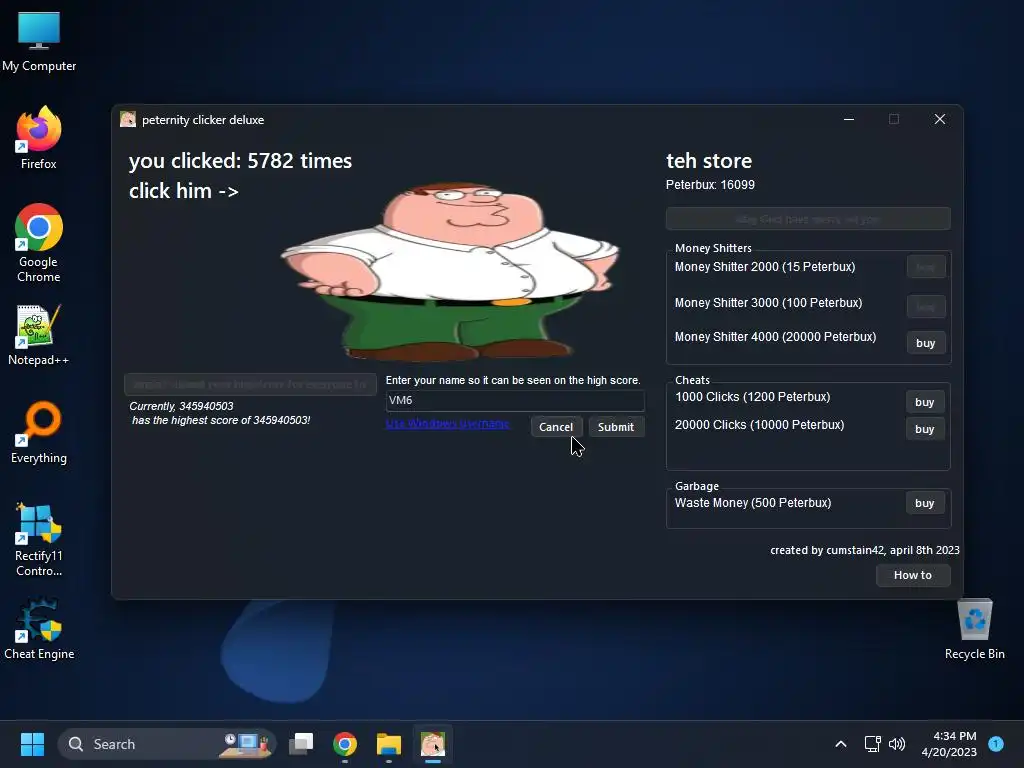Open Windows Start menu
This screenshot has width=1024, height=768.
click(32, 744)
